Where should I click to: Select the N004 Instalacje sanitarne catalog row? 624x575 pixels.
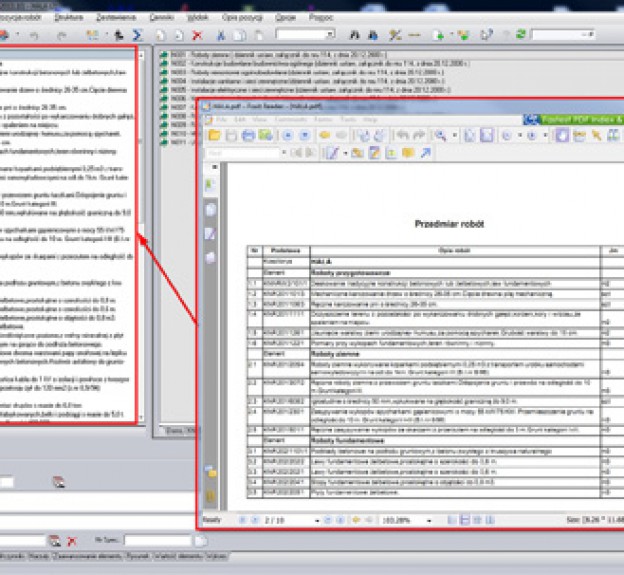[x=302, y=81]
